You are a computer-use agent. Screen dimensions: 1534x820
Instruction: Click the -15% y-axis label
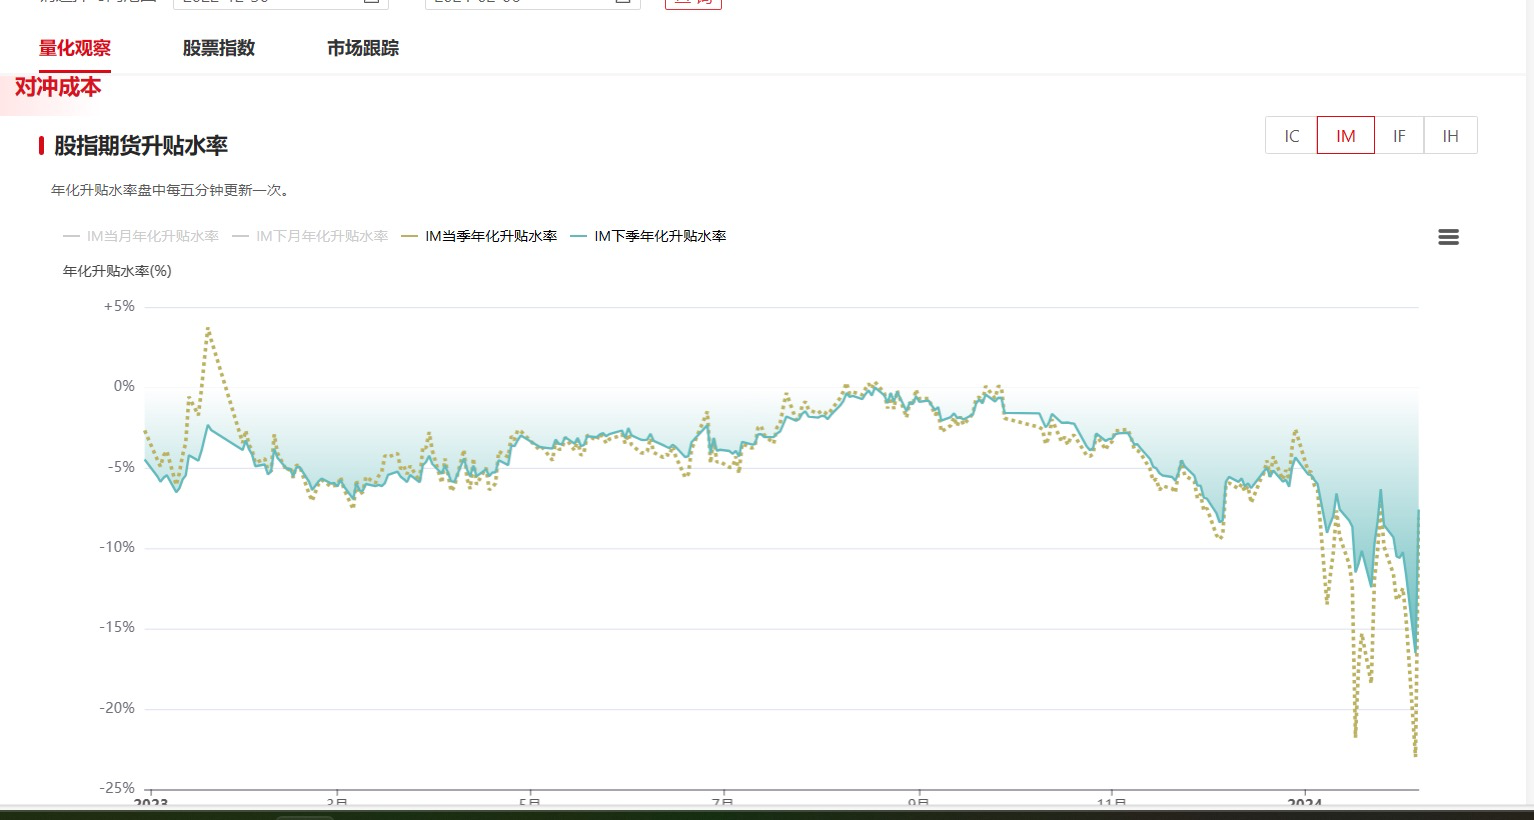116,627
